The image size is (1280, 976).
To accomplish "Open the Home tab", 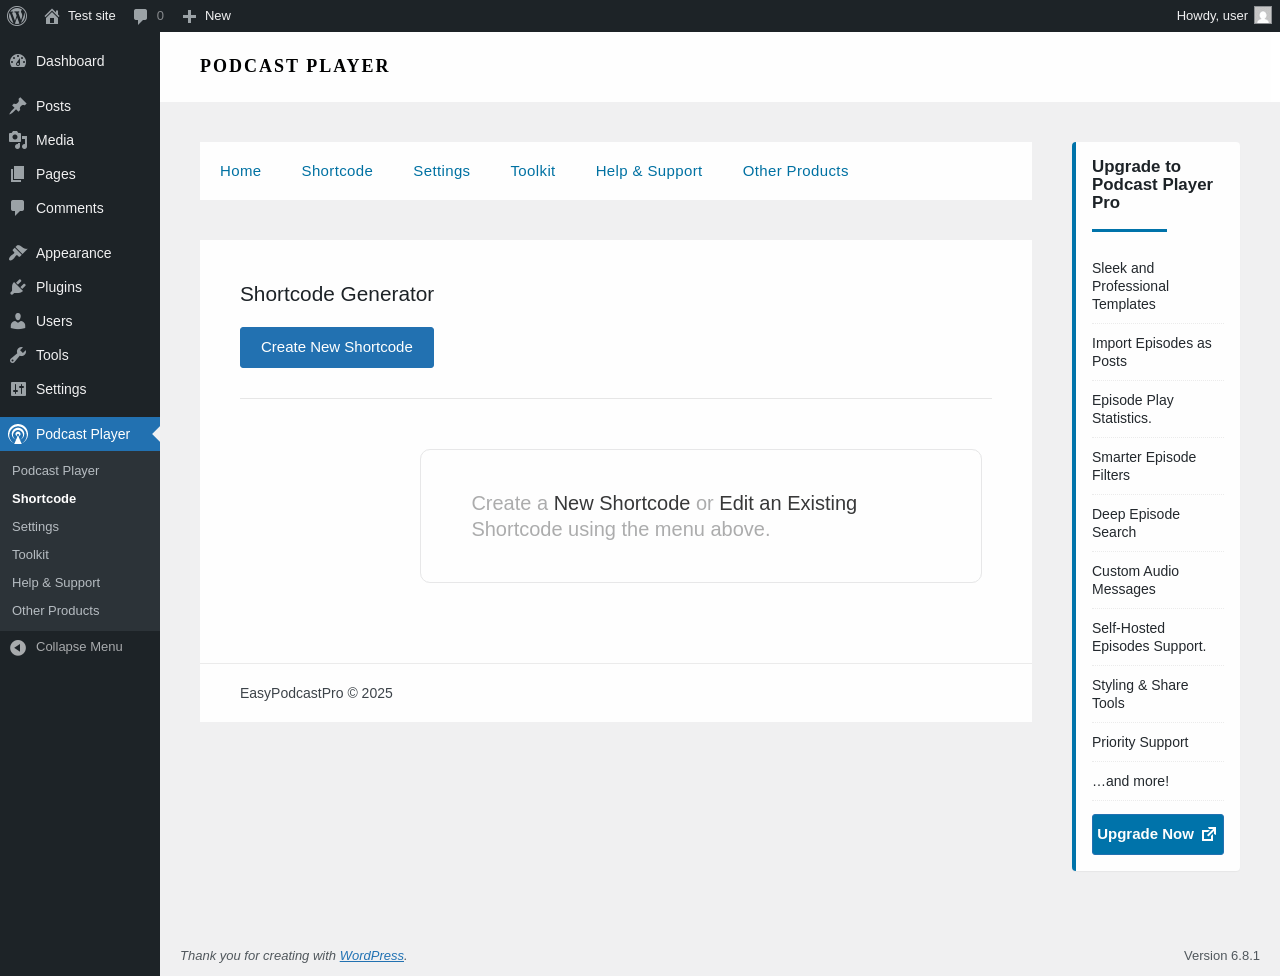I will [241, 171].
